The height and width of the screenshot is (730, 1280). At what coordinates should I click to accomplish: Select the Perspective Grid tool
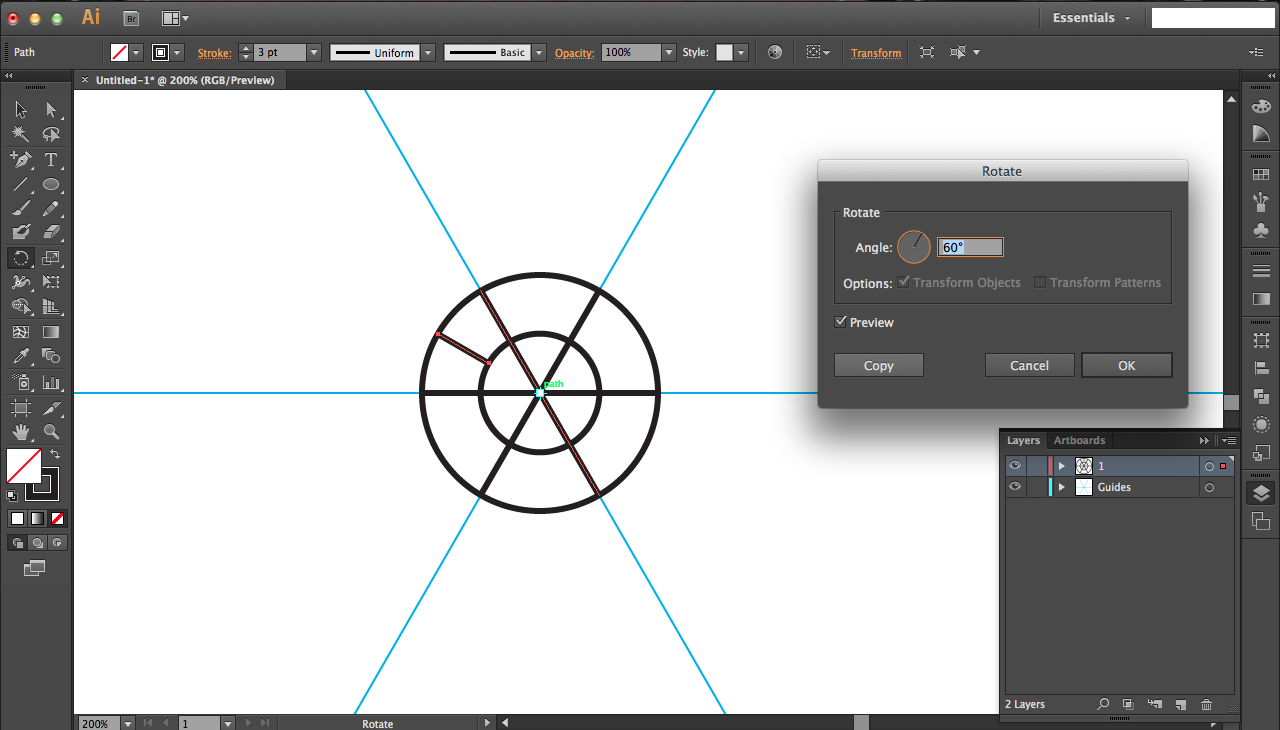tap(51, 307)
